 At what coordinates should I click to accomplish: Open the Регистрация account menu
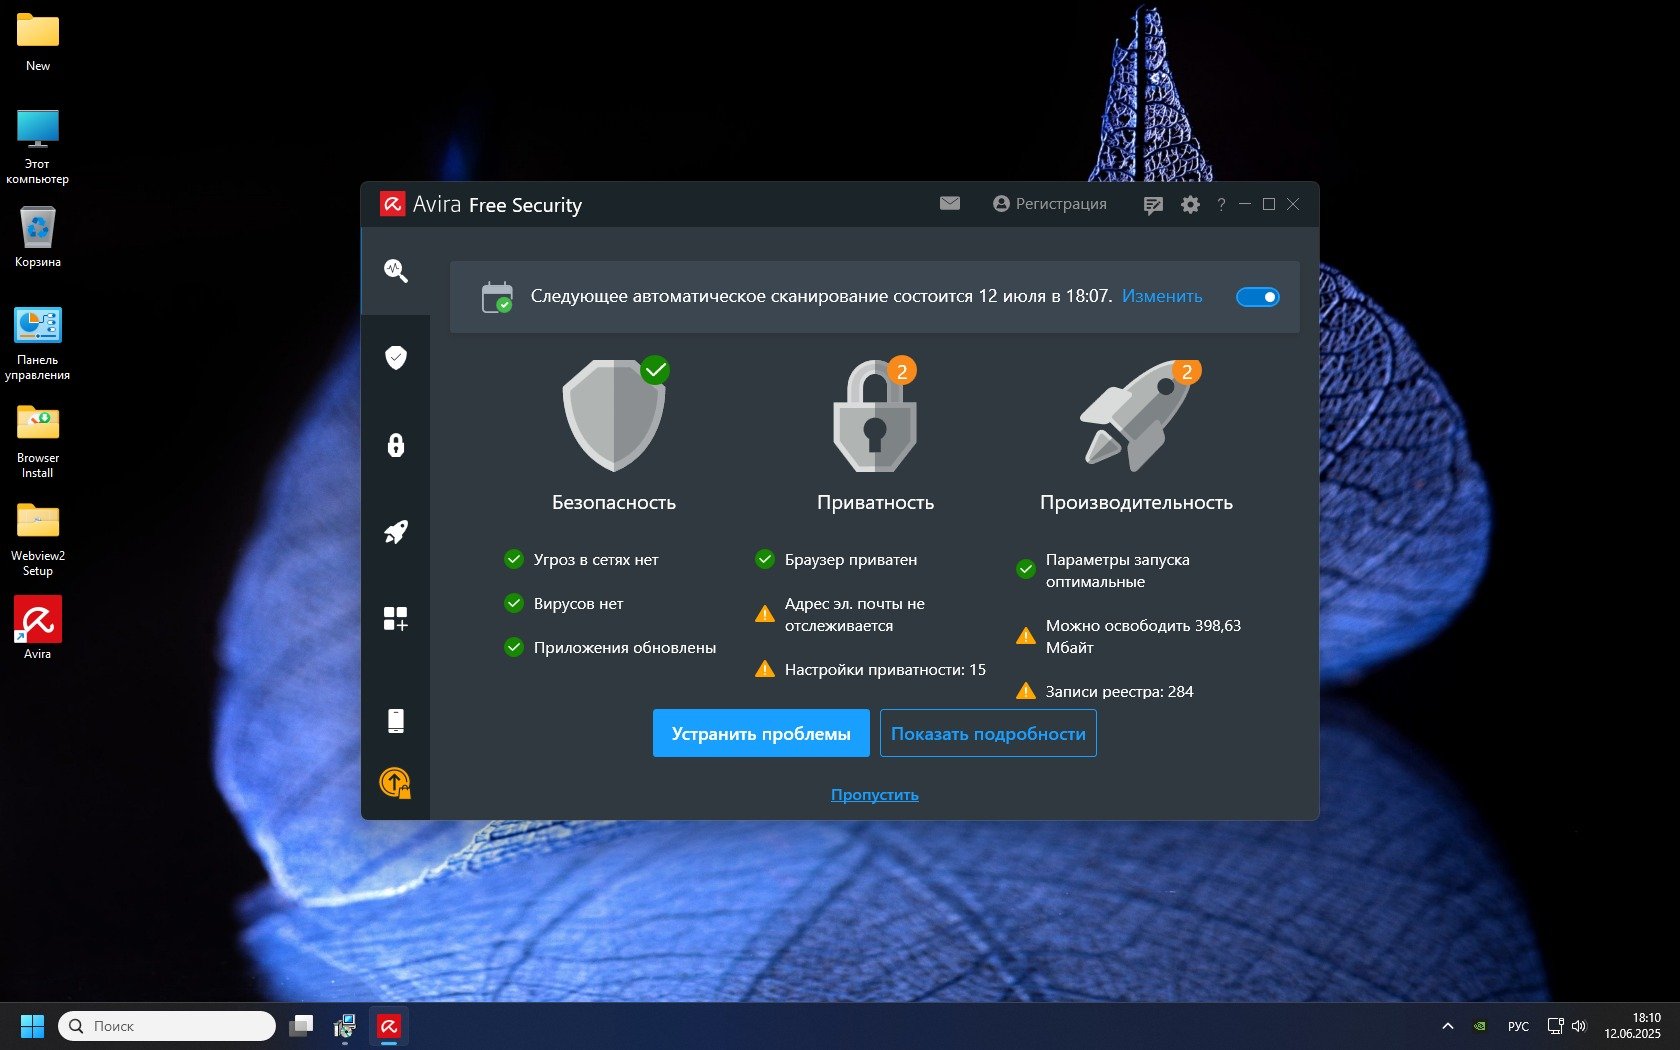(x=1049, y=204)
